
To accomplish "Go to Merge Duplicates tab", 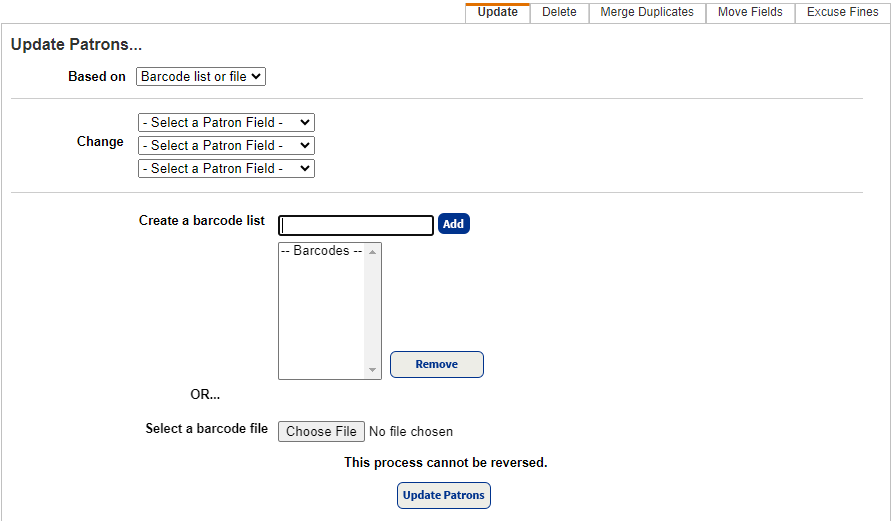I will click(646, 12).
